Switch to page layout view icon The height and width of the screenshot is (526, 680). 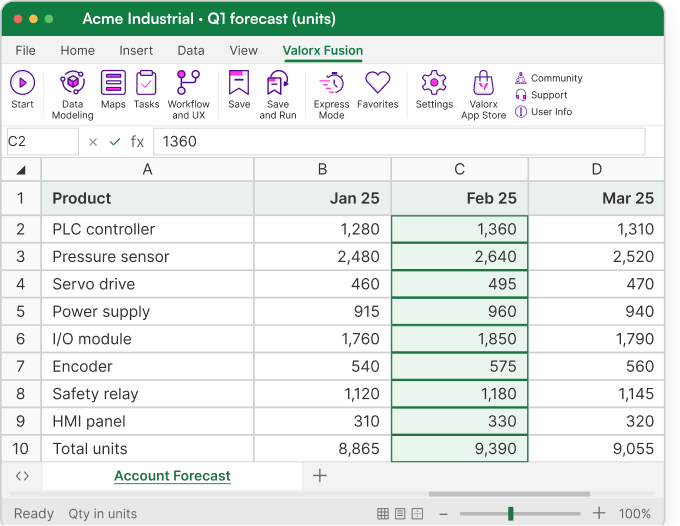coord(400,514)
